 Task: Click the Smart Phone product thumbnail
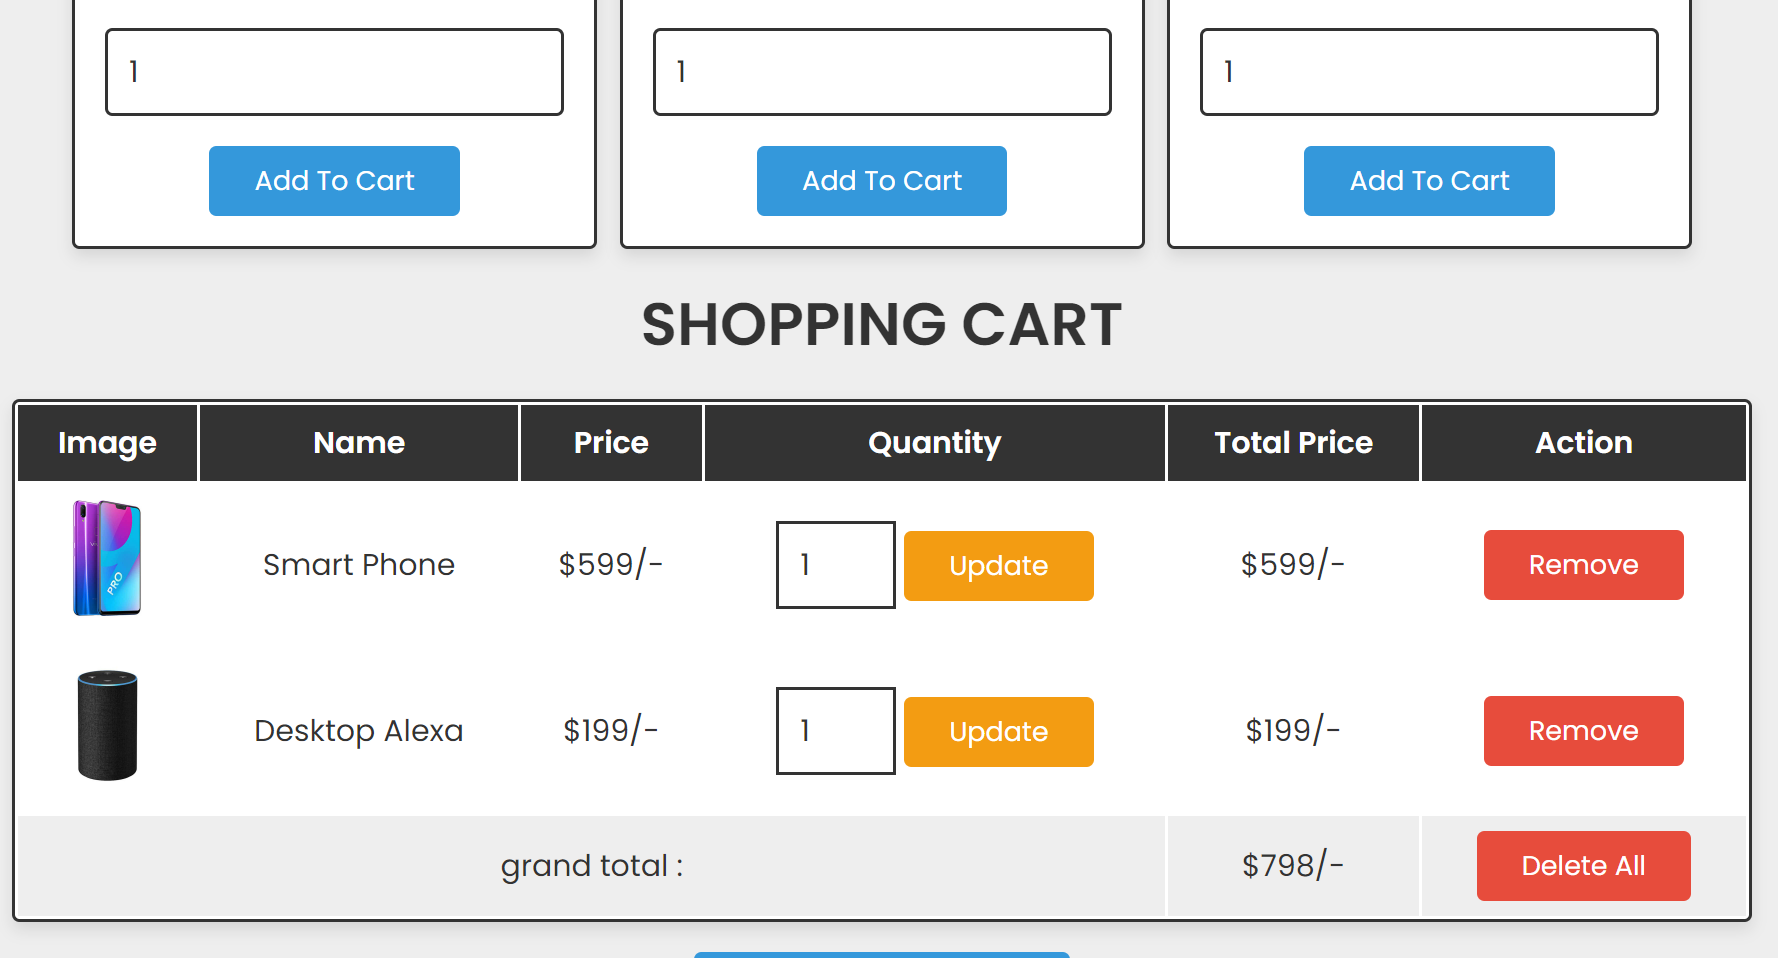(107, 558)
